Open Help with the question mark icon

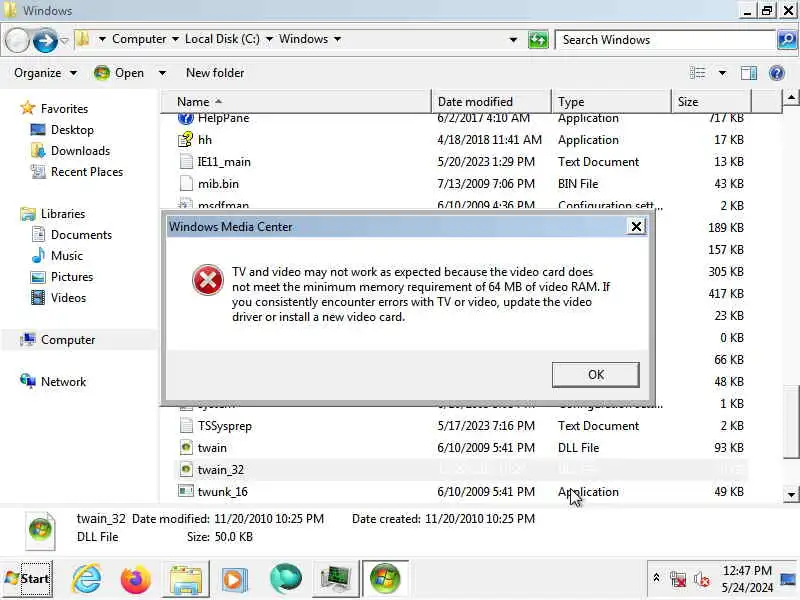pyautogui.click(x=777, y=73)
